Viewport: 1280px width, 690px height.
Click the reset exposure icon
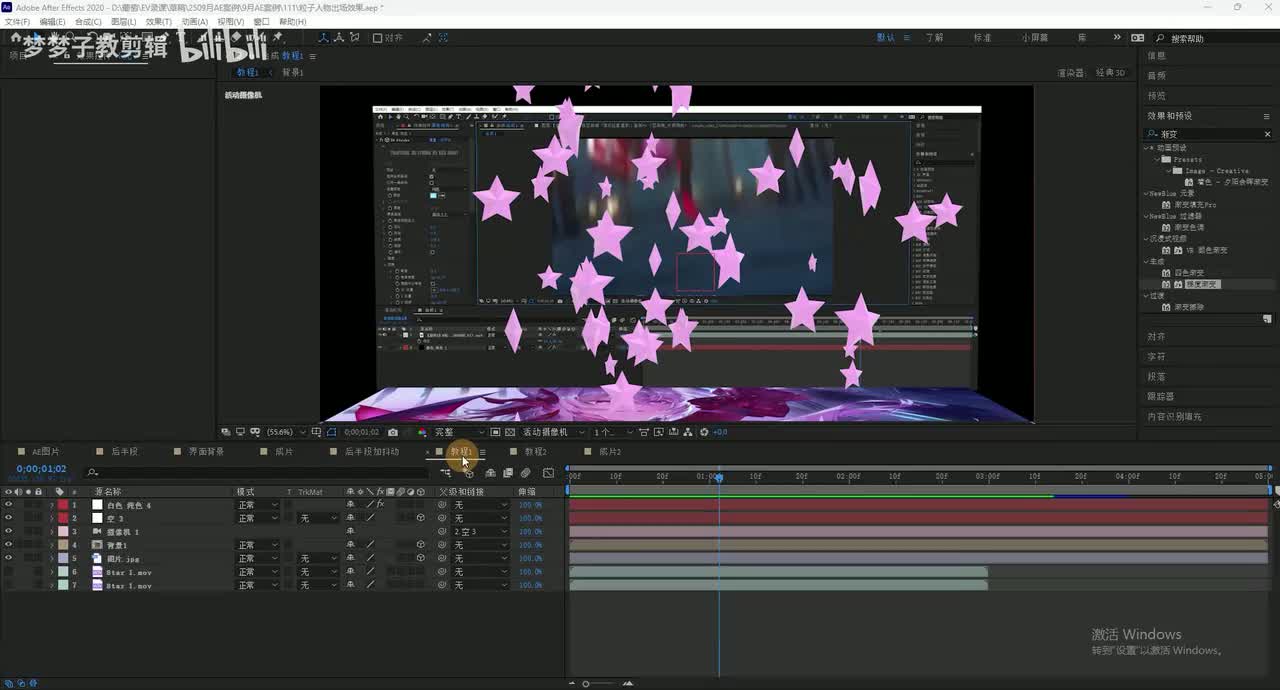click(x=705, y=432)
